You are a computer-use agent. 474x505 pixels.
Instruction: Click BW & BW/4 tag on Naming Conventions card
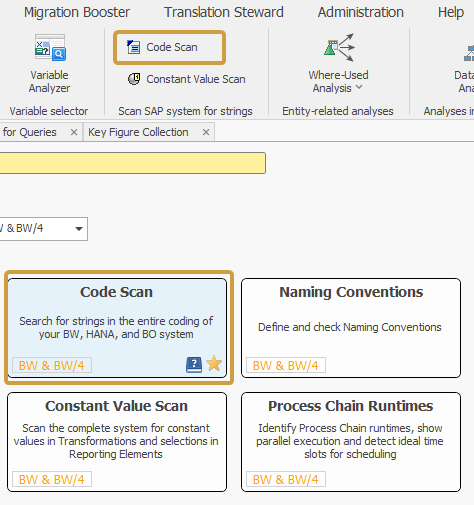pos(286,365)
